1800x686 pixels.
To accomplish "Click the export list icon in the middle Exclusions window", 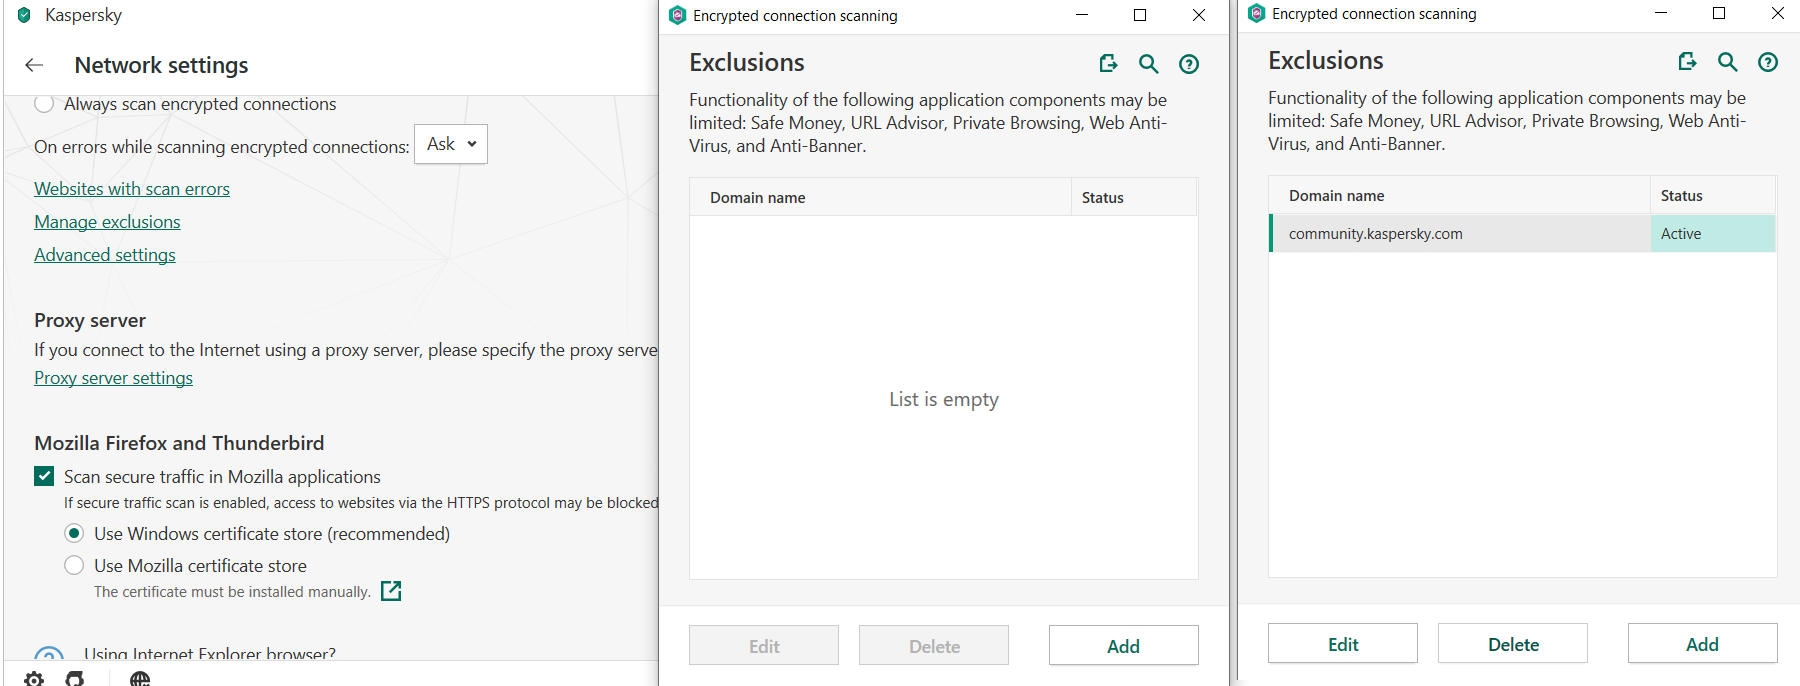I will [x=1108, y=63].
